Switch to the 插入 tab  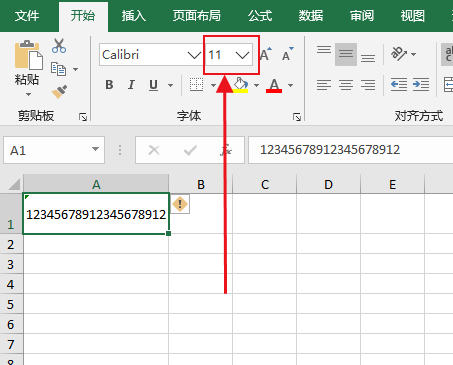pos(134,16)
